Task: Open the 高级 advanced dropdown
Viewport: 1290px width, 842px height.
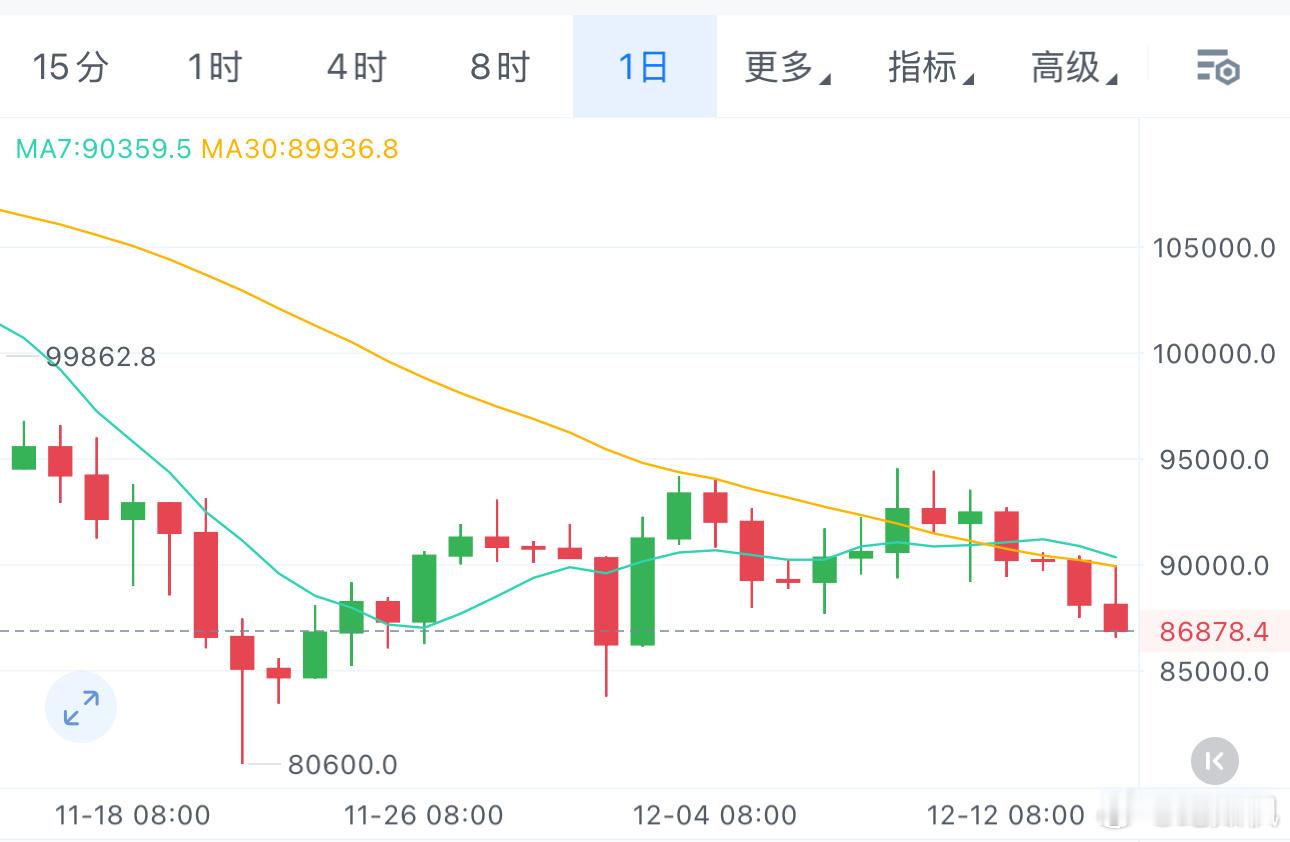Action: point(1073,67)
